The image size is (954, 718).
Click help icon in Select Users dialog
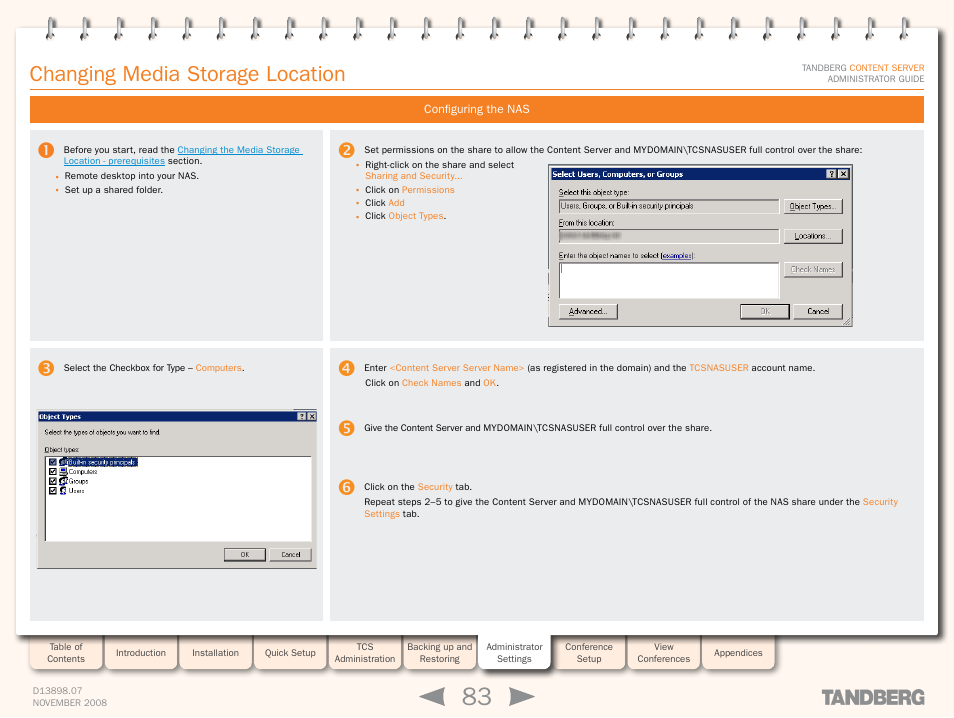tap(831, 174)
